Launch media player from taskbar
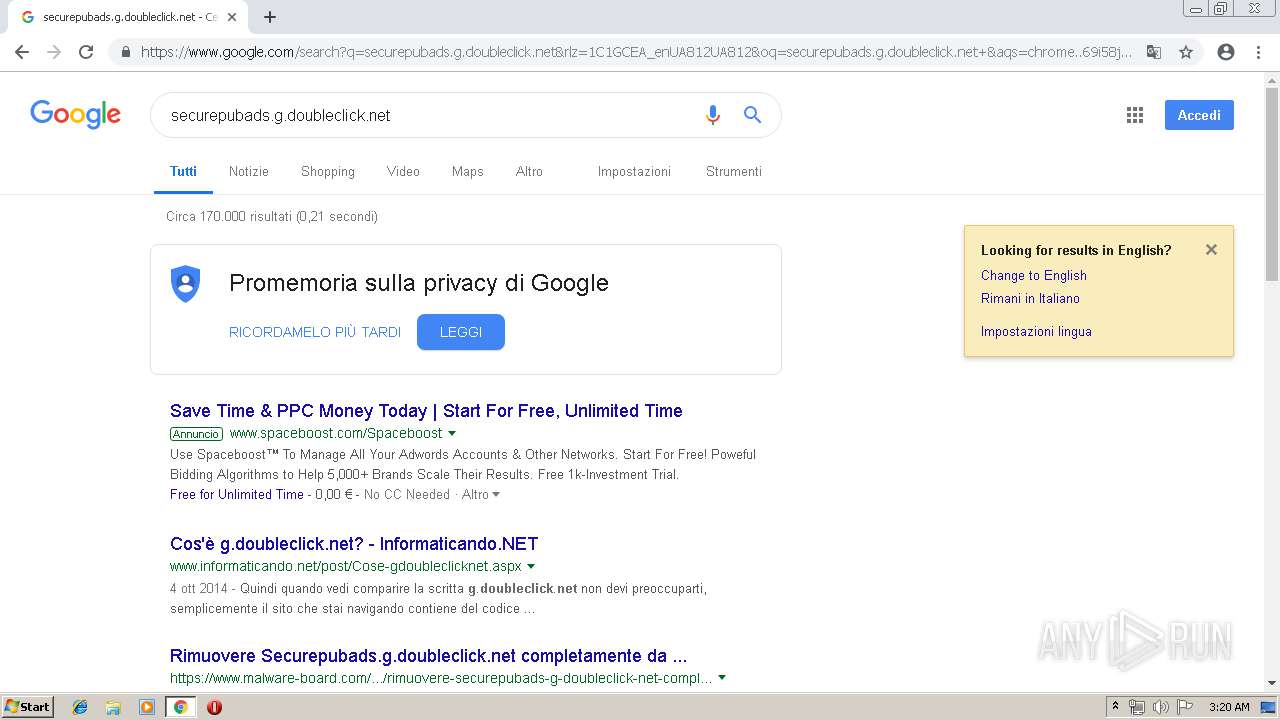This screenshot has width=1280, height=720. 146,707
